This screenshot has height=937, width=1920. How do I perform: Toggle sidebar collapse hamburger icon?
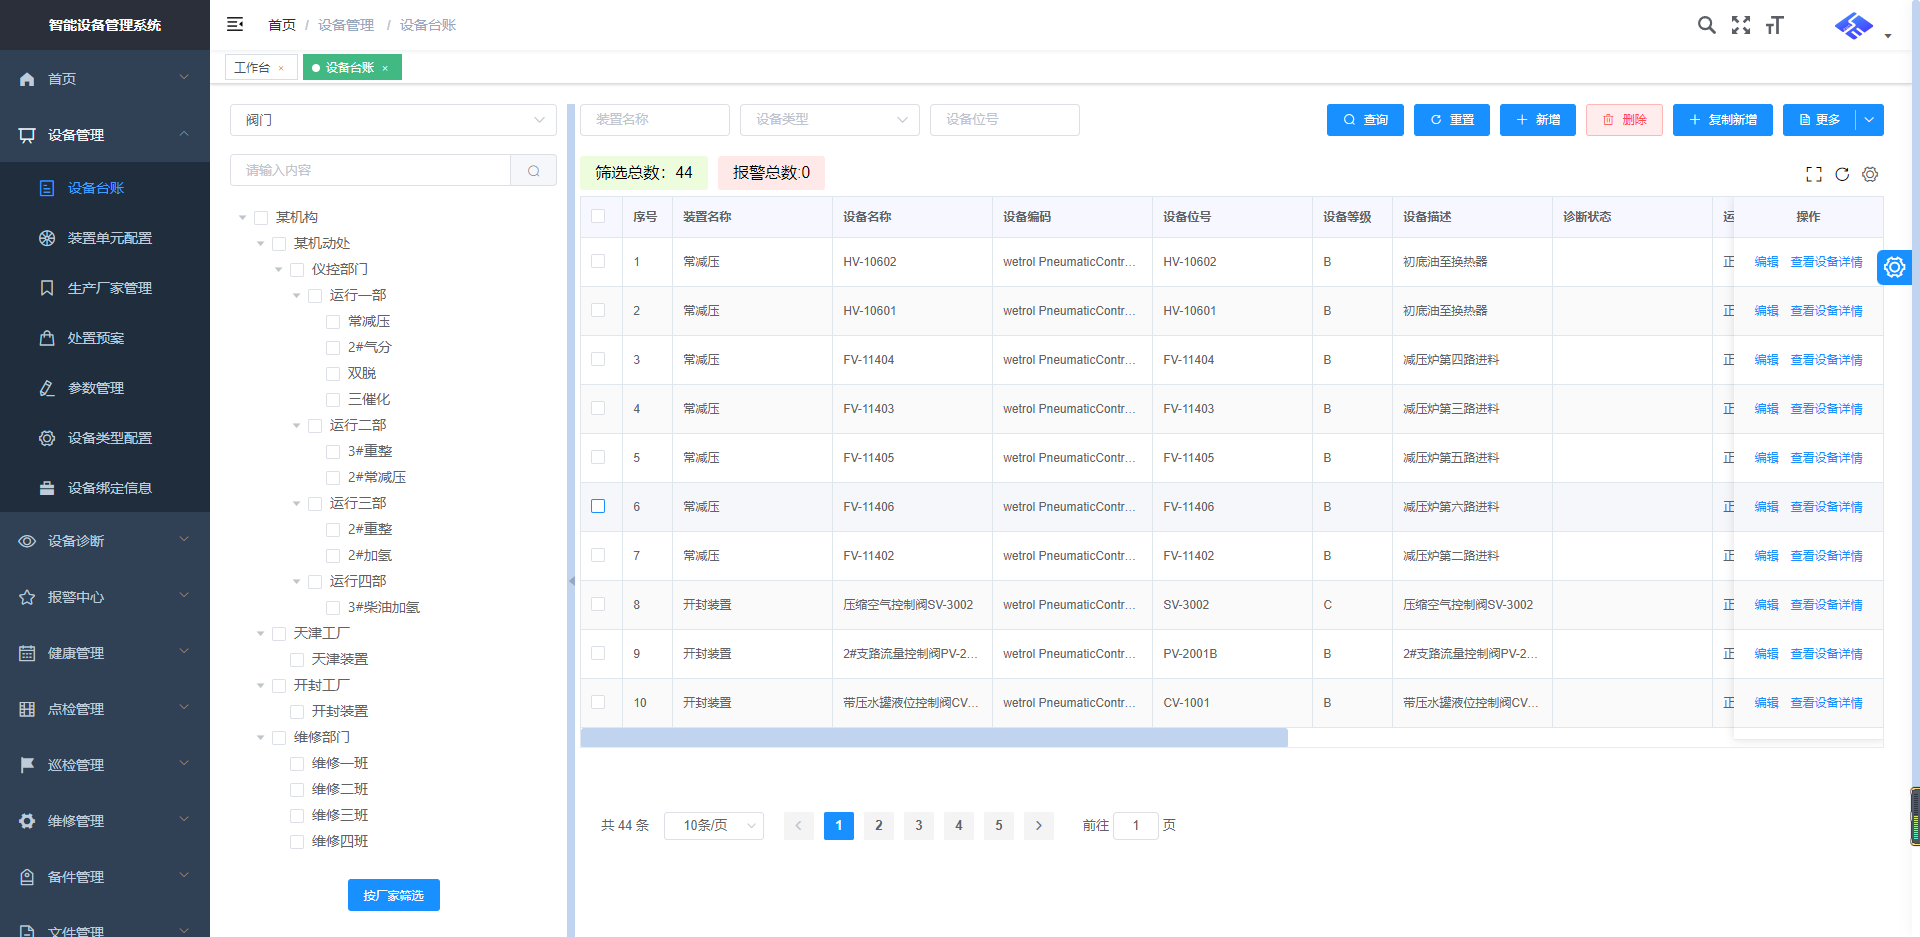point(235,24)
